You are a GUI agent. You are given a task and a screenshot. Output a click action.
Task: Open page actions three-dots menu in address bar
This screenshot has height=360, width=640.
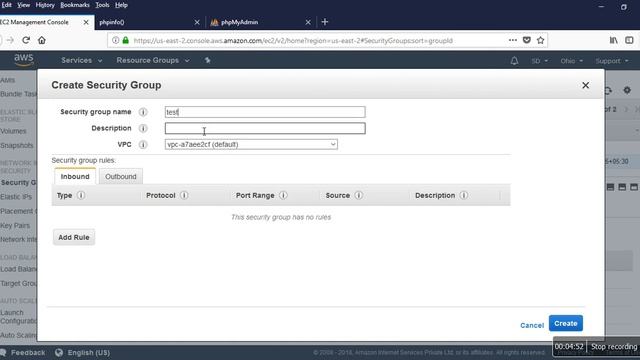coord(513,40)
